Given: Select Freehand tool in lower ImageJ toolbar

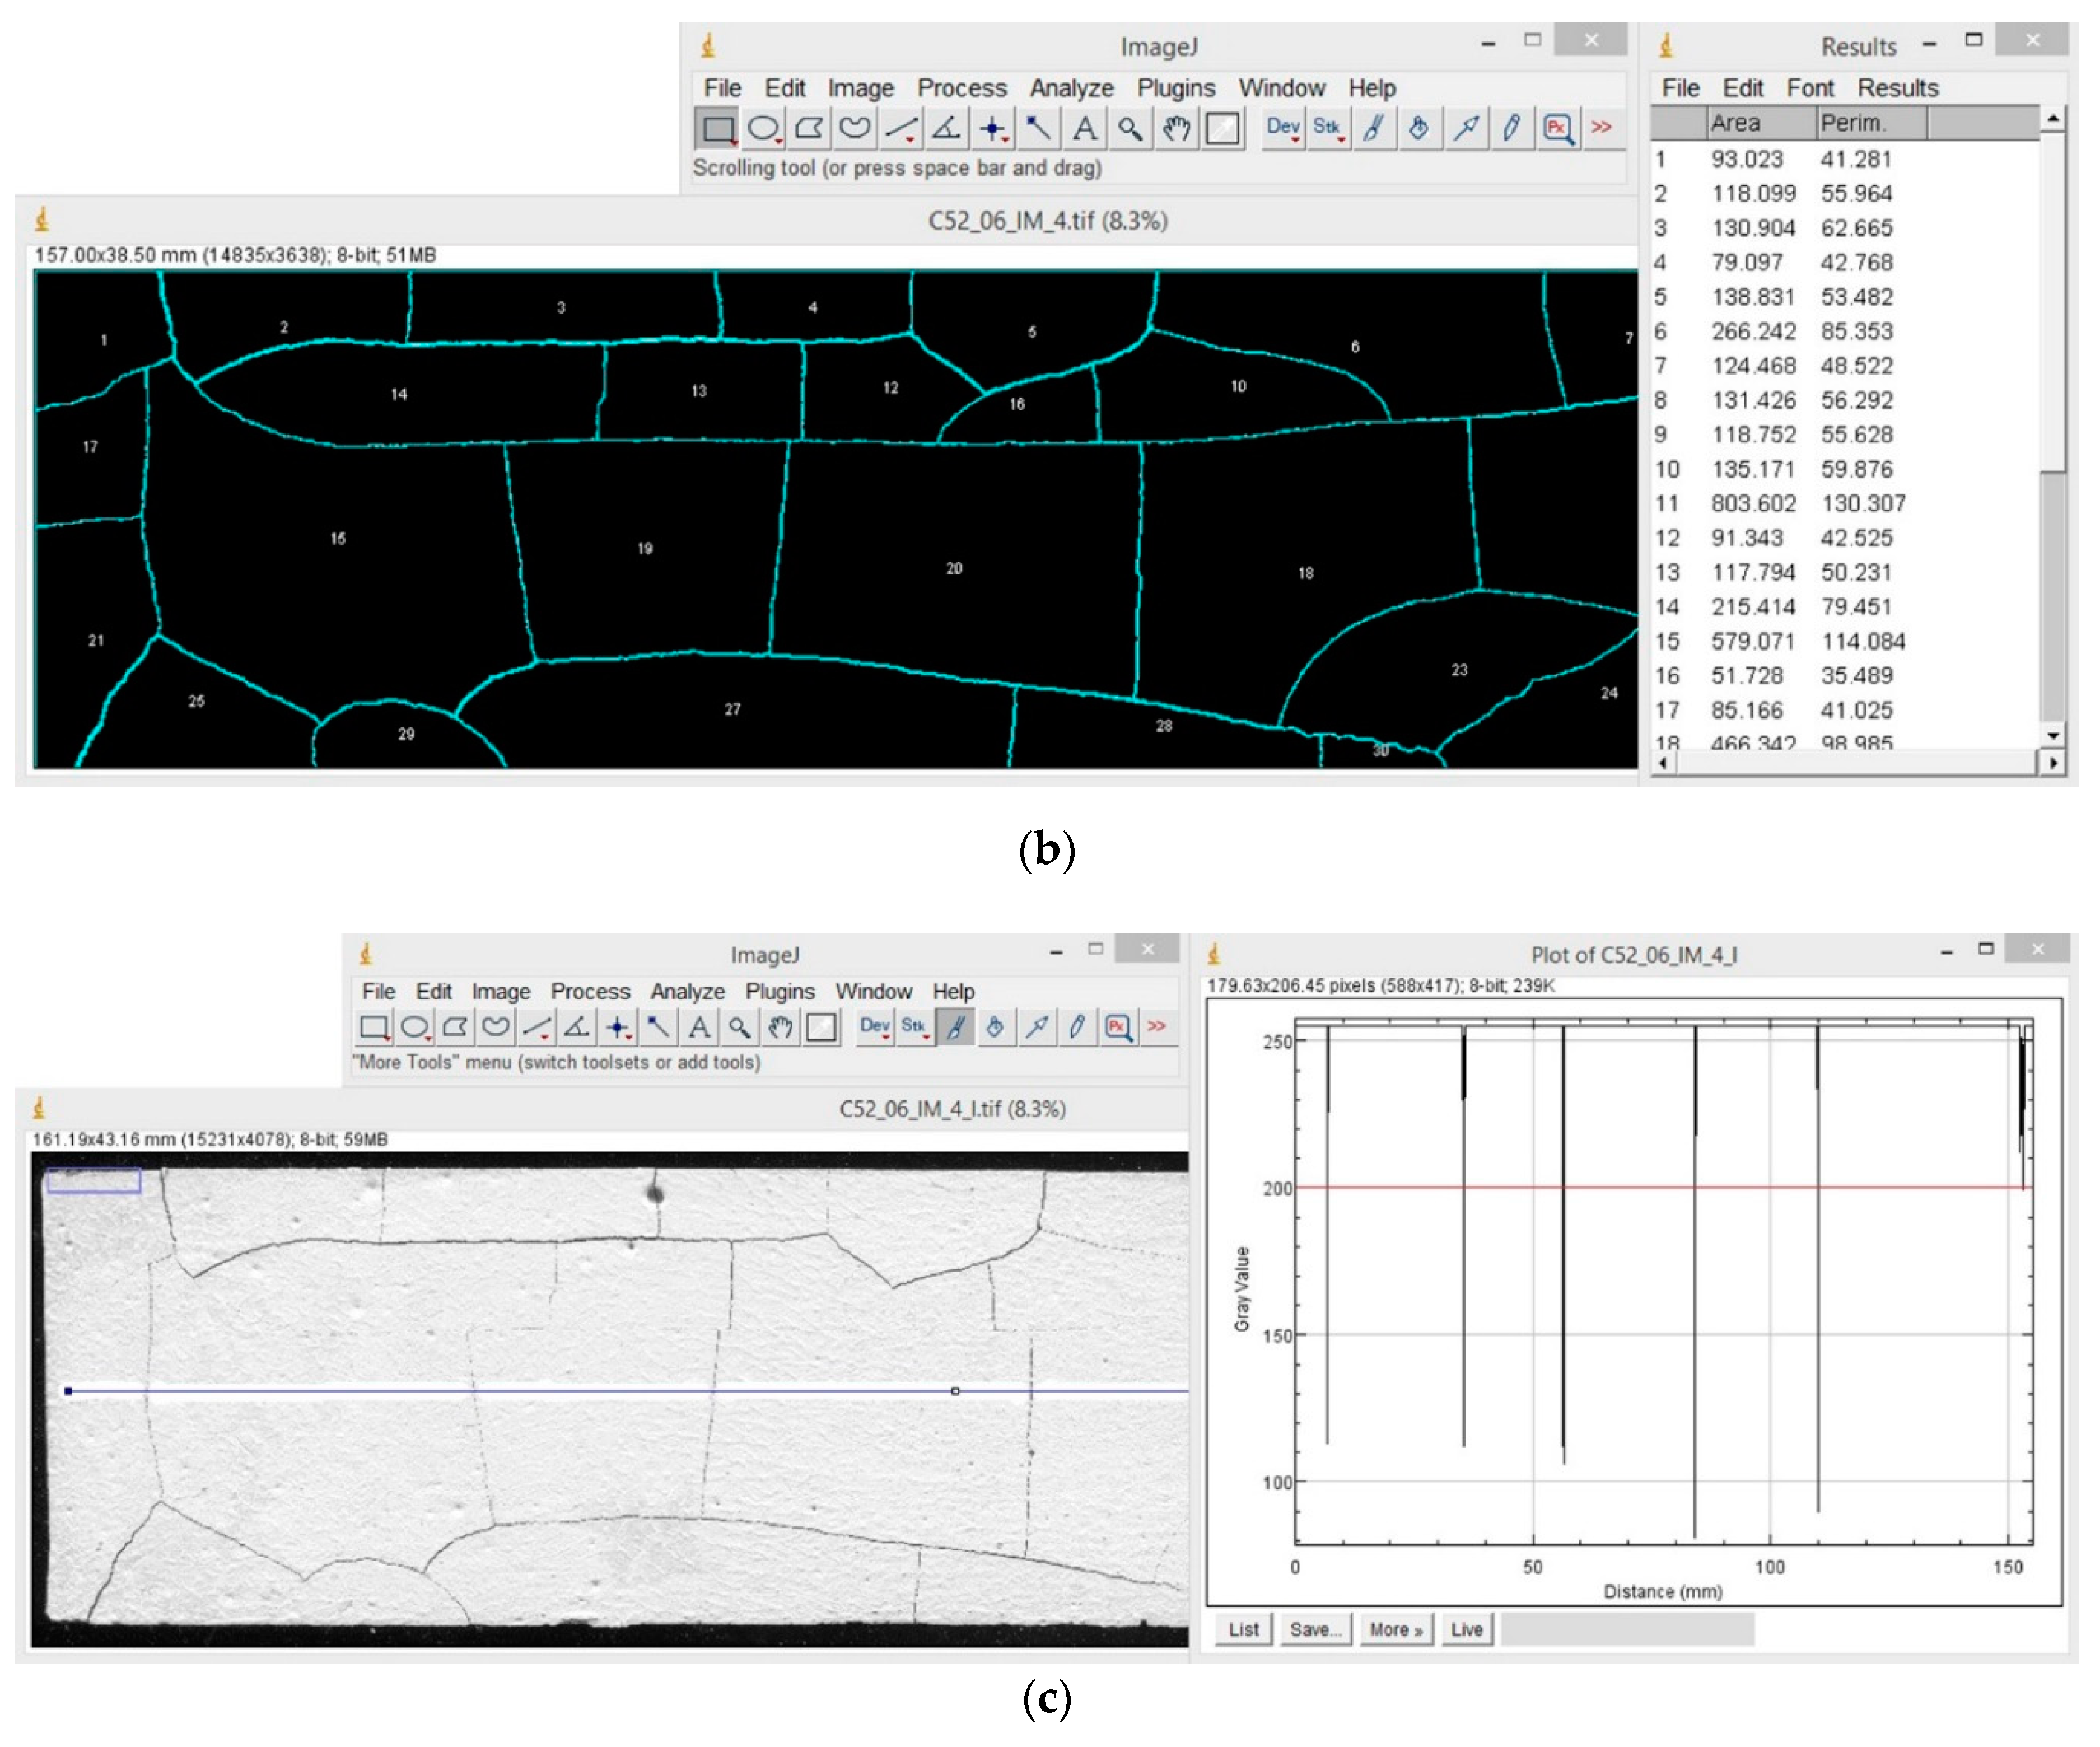Looking at the screenshot, I should [496, 1027].
